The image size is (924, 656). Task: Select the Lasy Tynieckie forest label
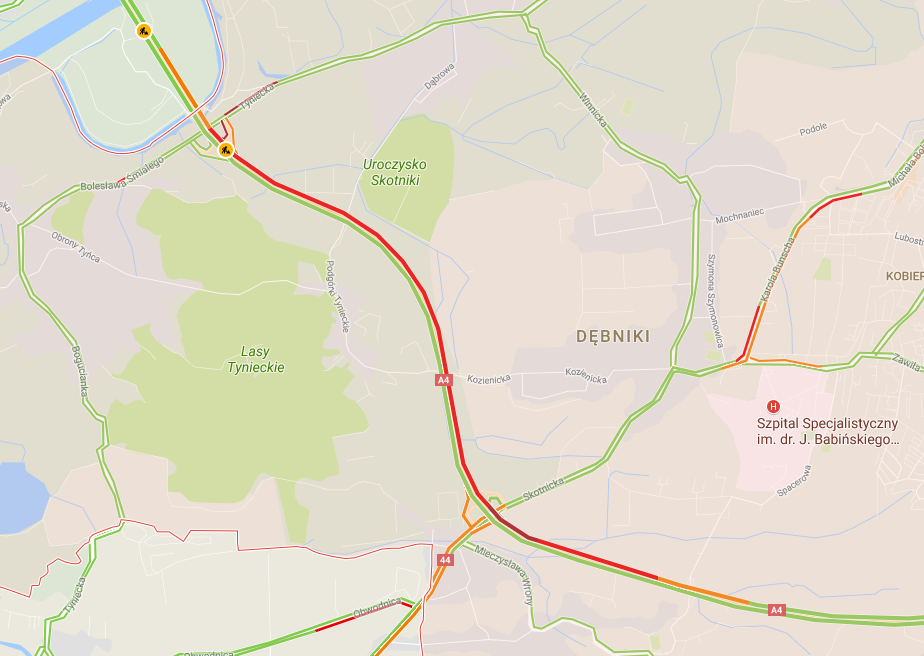tap(256, 360)
